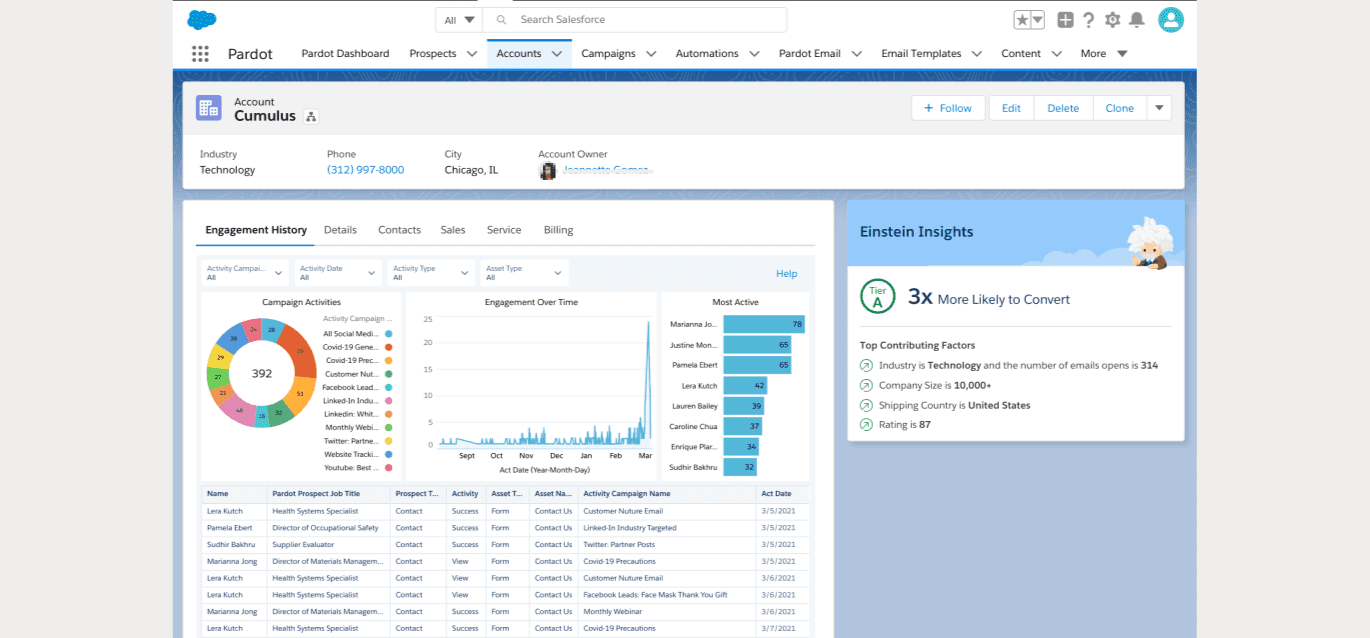Sort by the Act Date column header
The image size is (1370, 638).
click(x=783, y=493)
